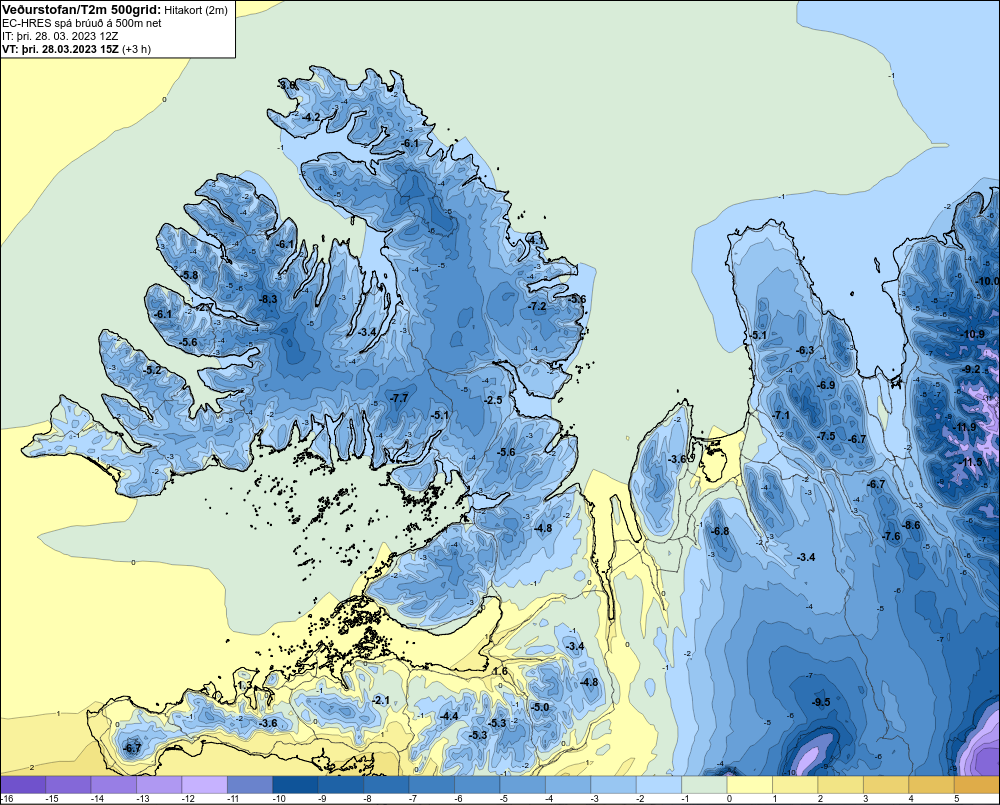
Task: Click the temperature value '-2.7' on map
Action: (x=205, y=307)
